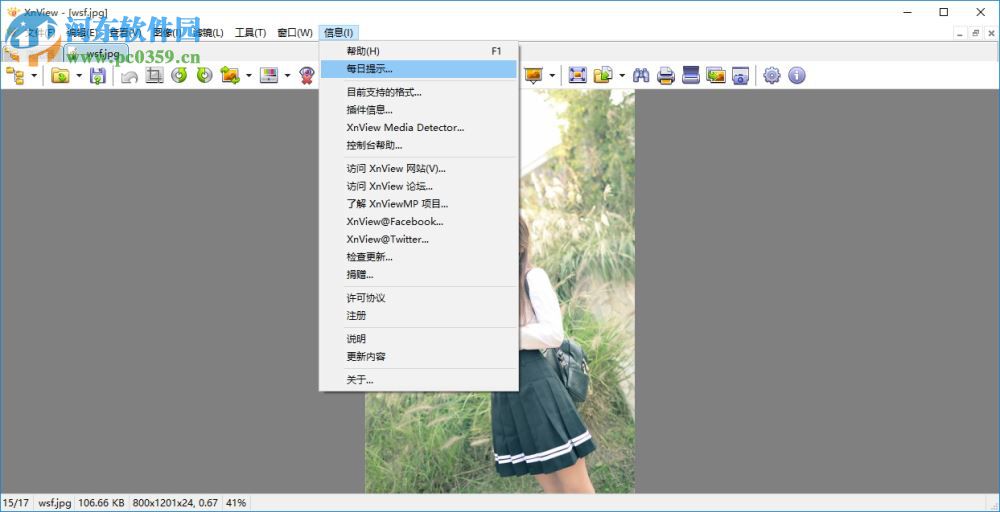Image resolution: width=1000 pixels, height=512 pixels.
Task: Select 检查更新... menu entry
Action: (x=418, y=257)
